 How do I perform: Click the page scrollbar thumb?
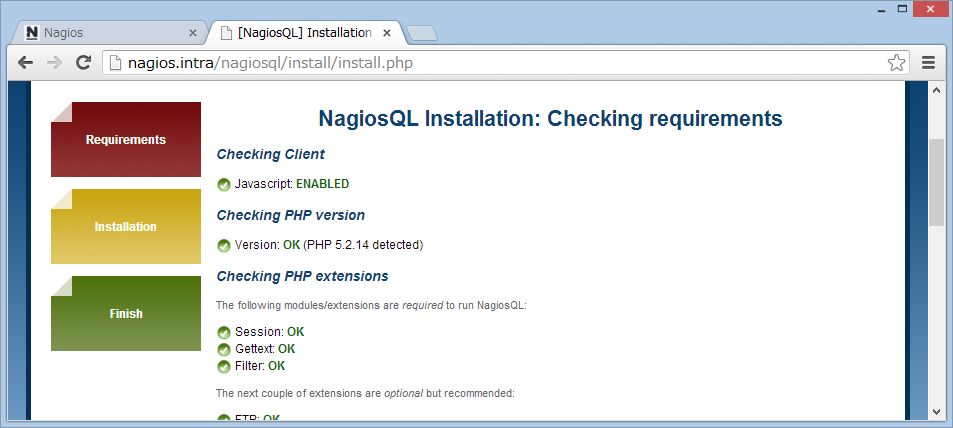pos(936,182)
